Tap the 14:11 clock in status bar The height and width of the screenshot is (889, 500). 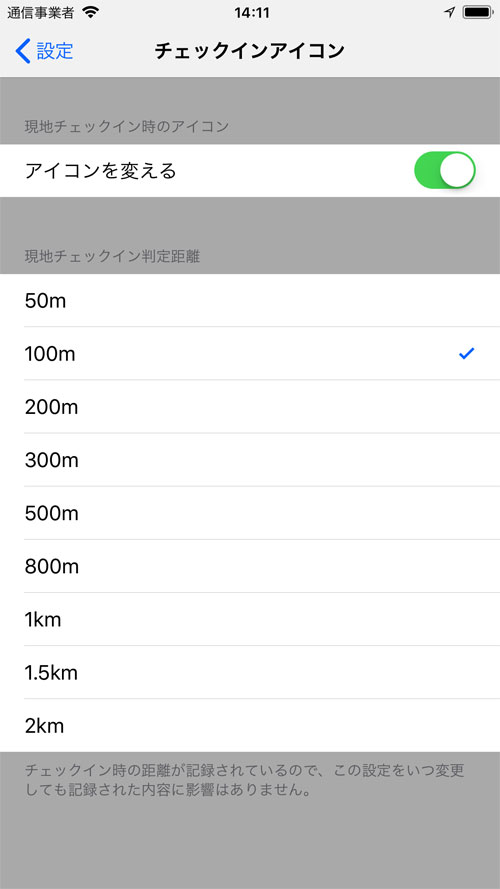point(252,12)
